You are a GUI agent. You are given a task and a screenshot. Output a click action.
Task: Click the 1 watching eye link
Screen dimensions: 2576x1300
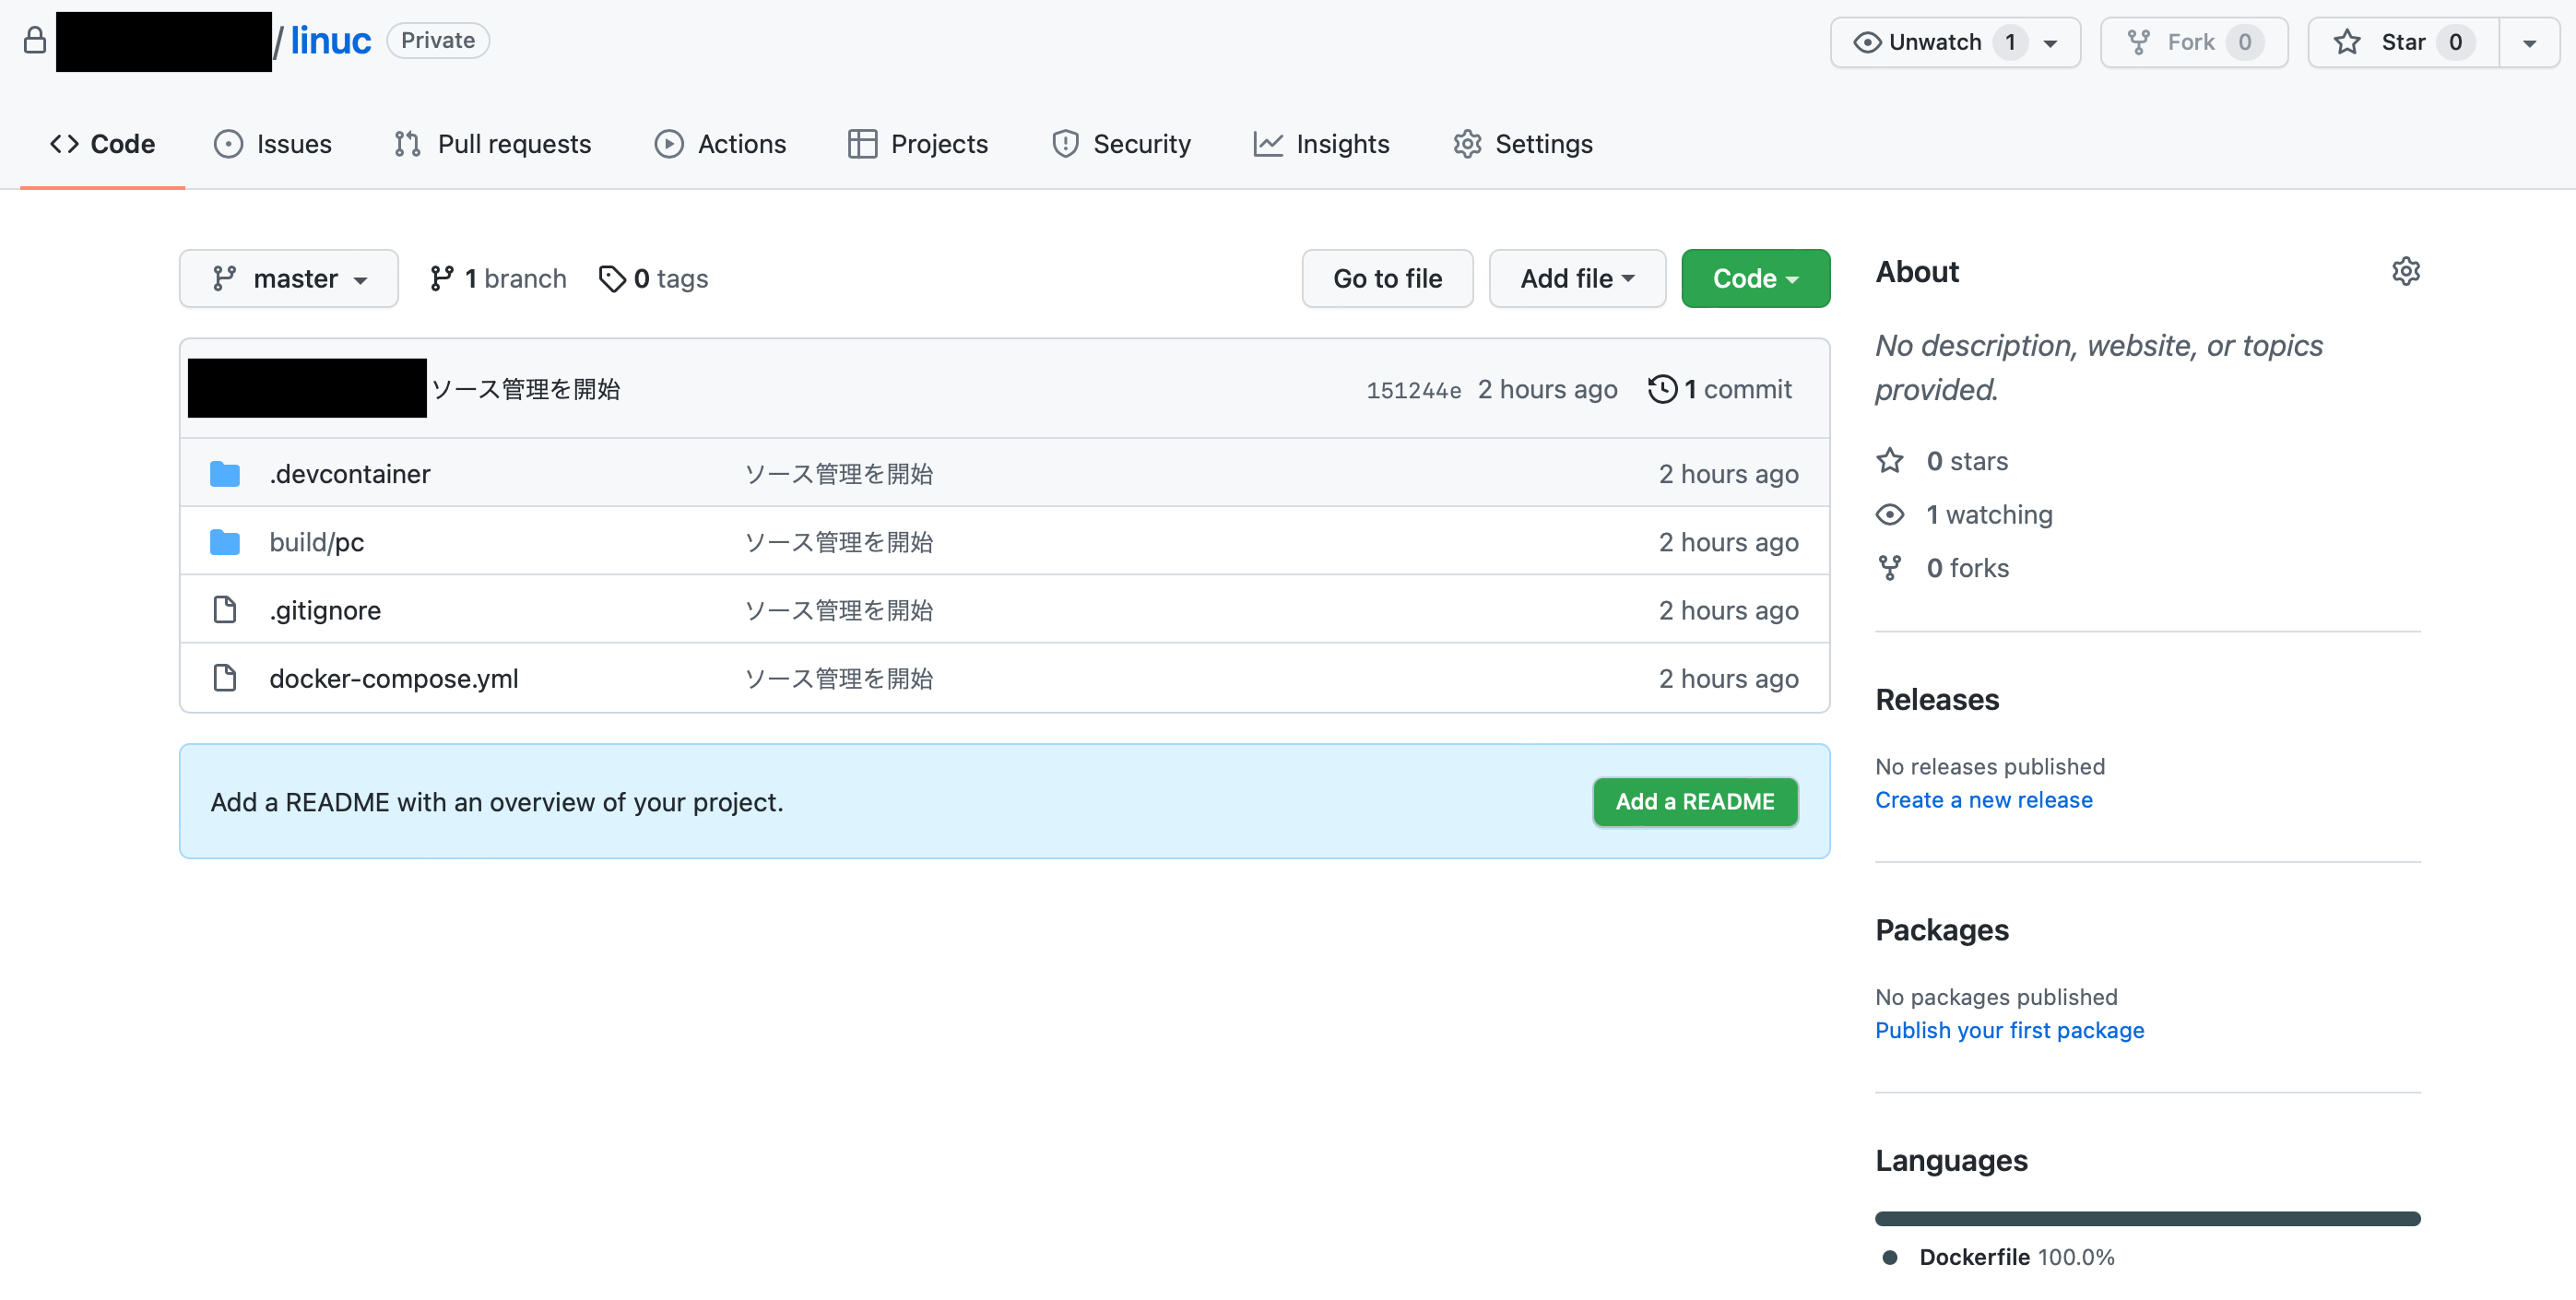(1988, 515)
